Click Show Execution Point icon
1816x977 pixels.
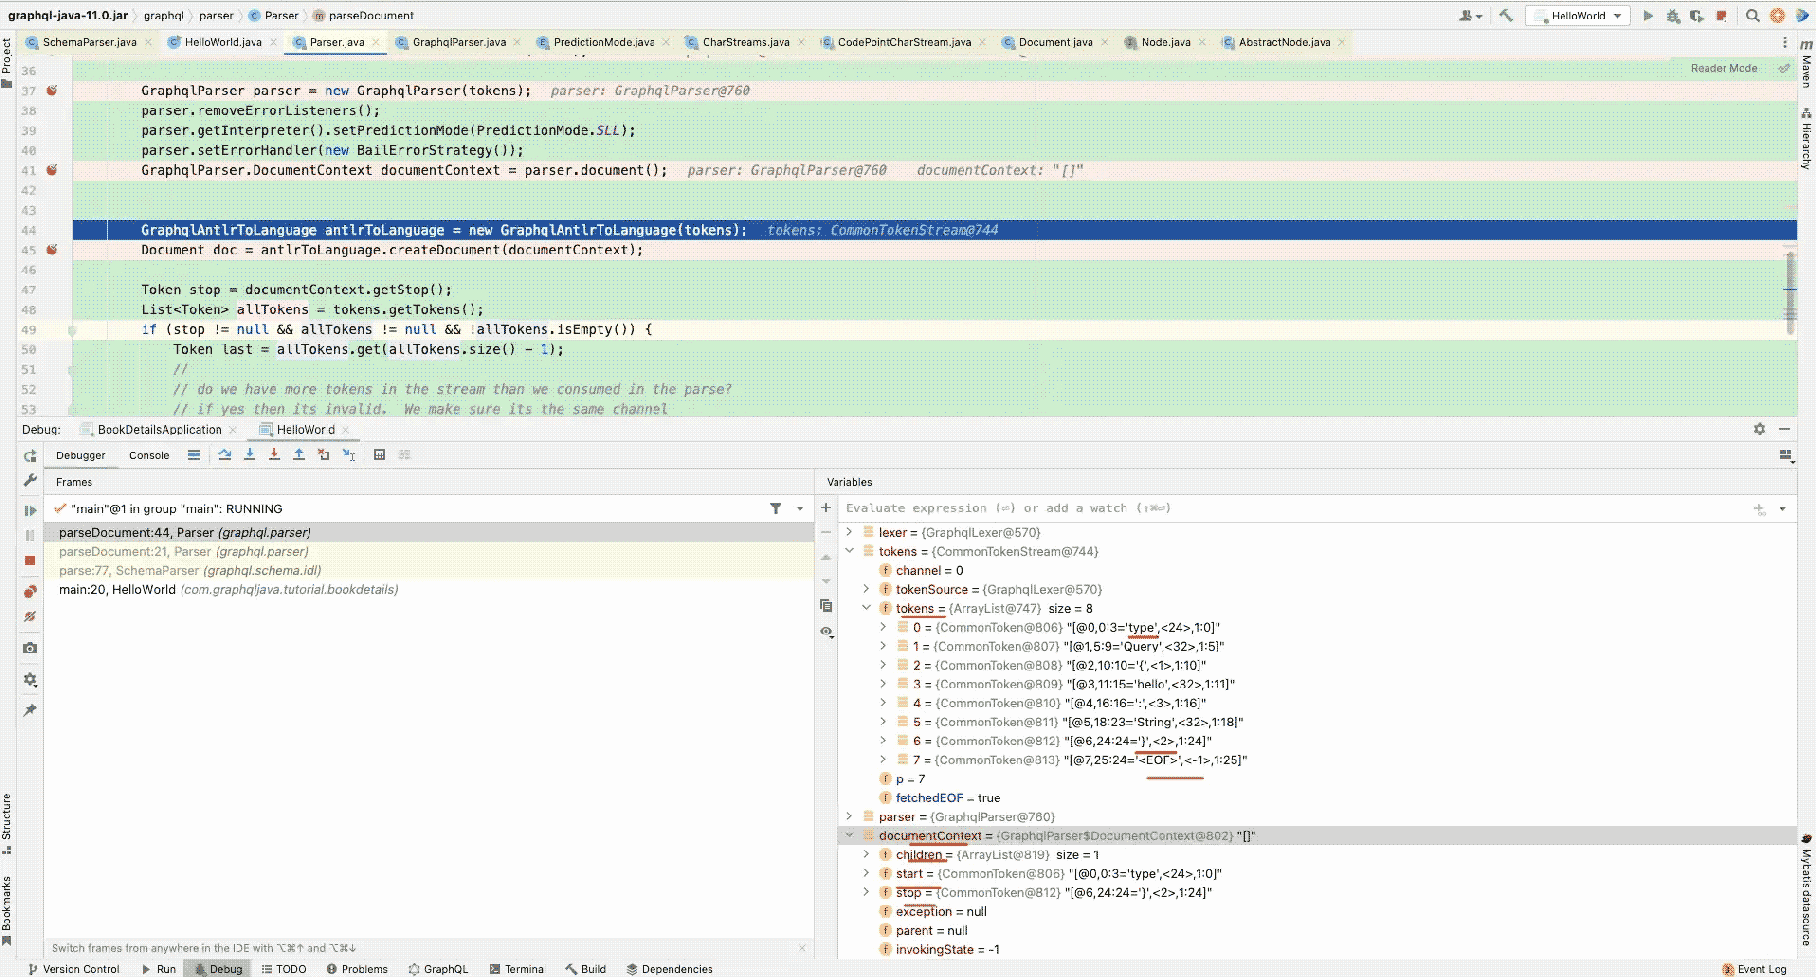[194, 455]
